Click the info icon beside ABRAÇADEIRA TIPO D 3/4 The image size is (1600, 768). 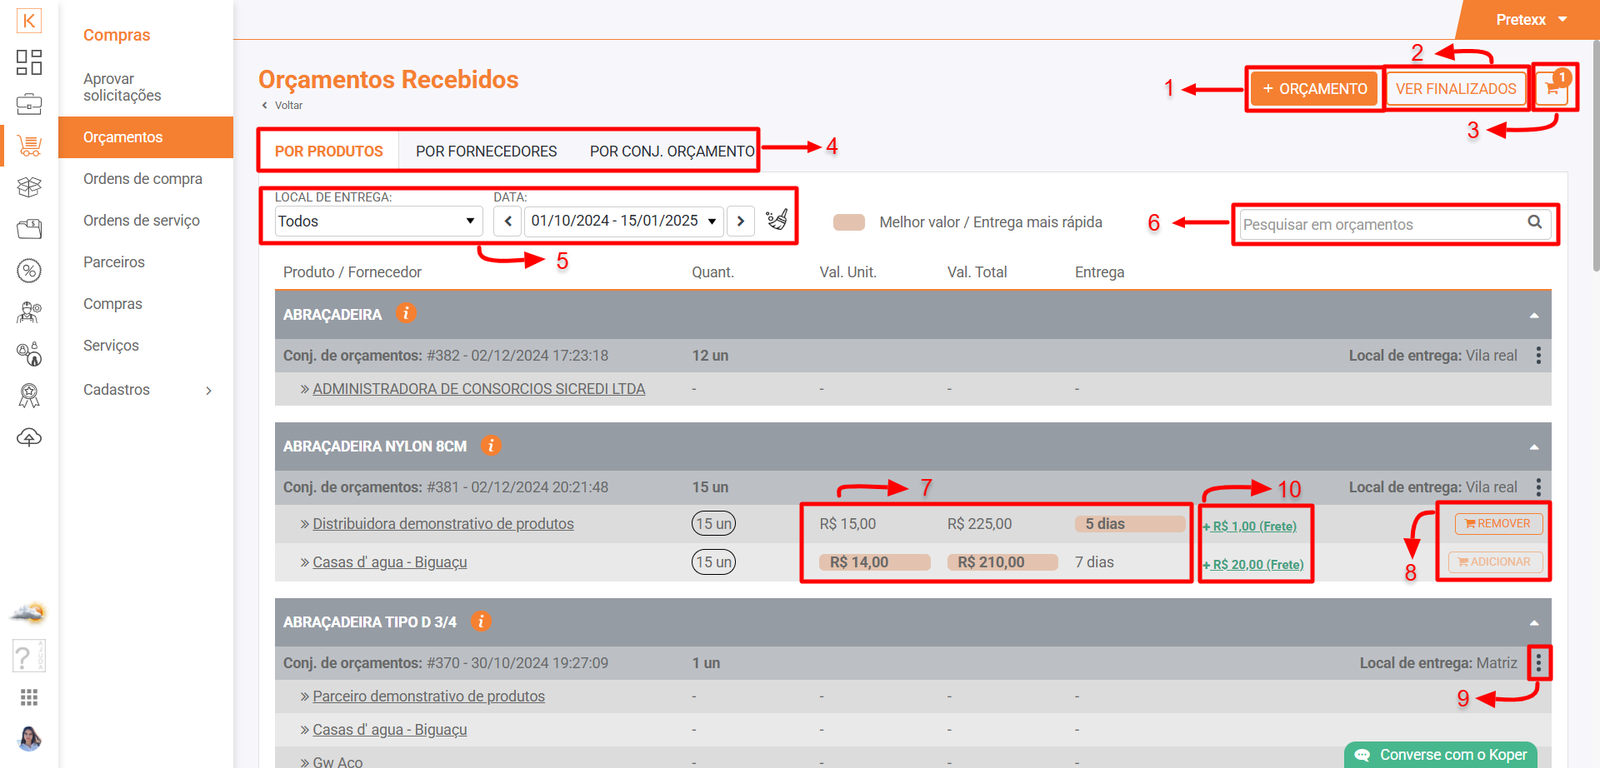coord(481,622)
